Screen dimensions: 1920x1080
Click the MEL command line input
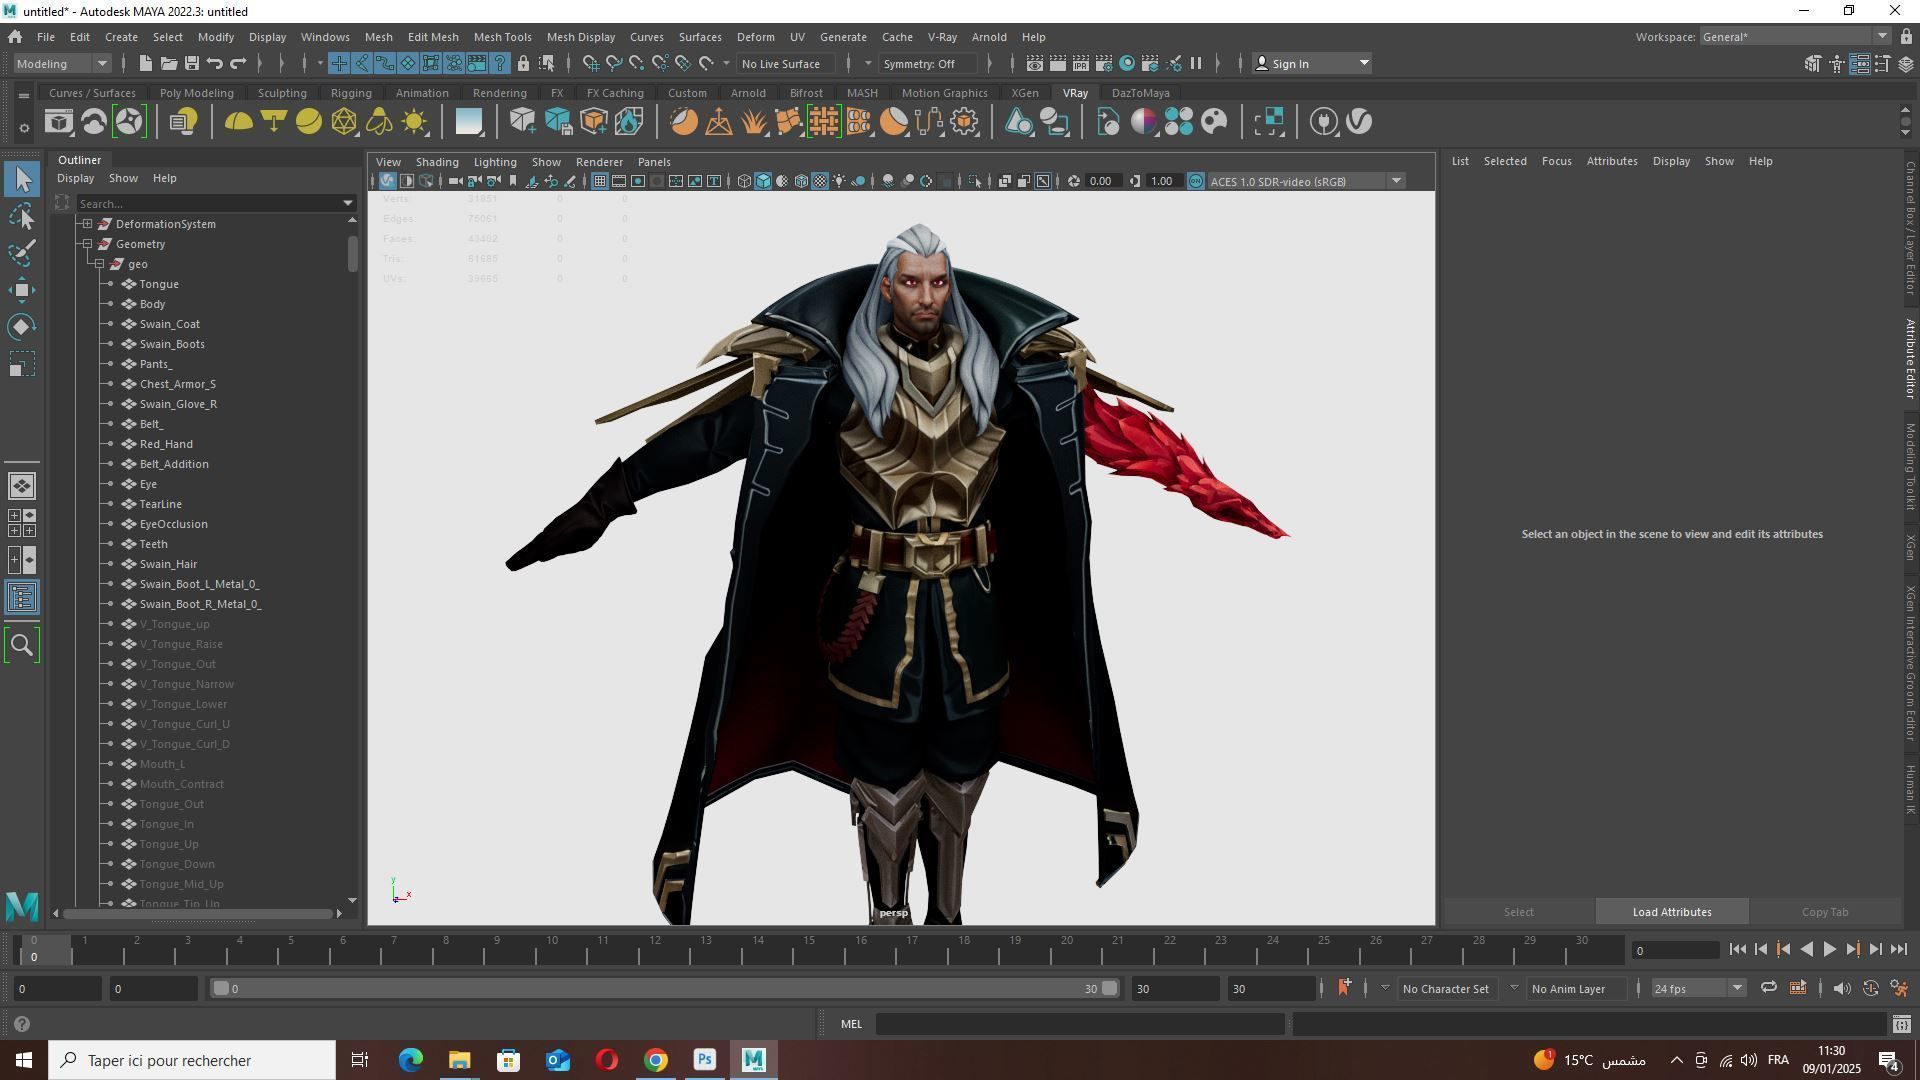point(1080,1024)
